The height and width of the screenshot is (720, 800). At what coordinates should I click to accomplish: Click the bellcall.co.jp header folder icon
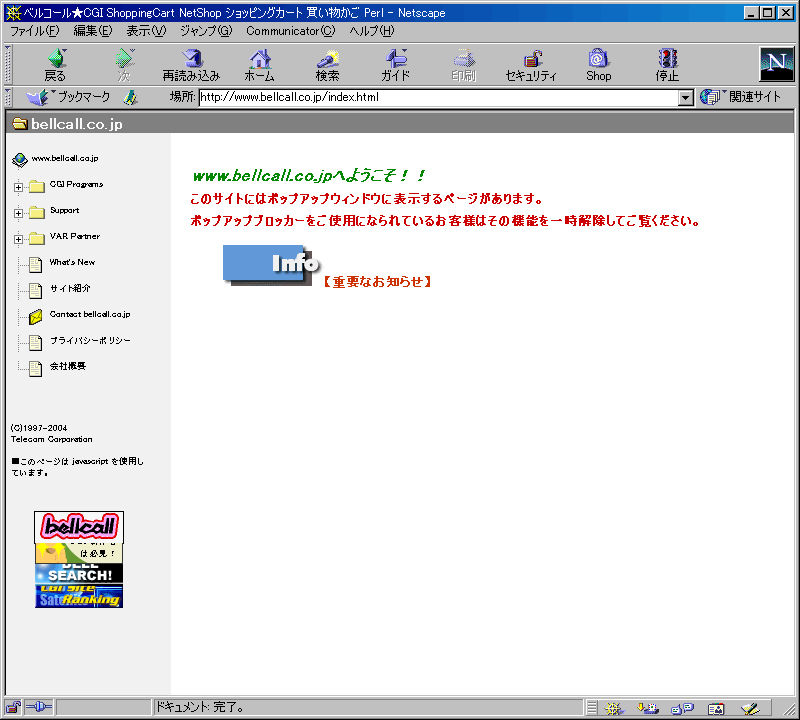tap(20, 123)
